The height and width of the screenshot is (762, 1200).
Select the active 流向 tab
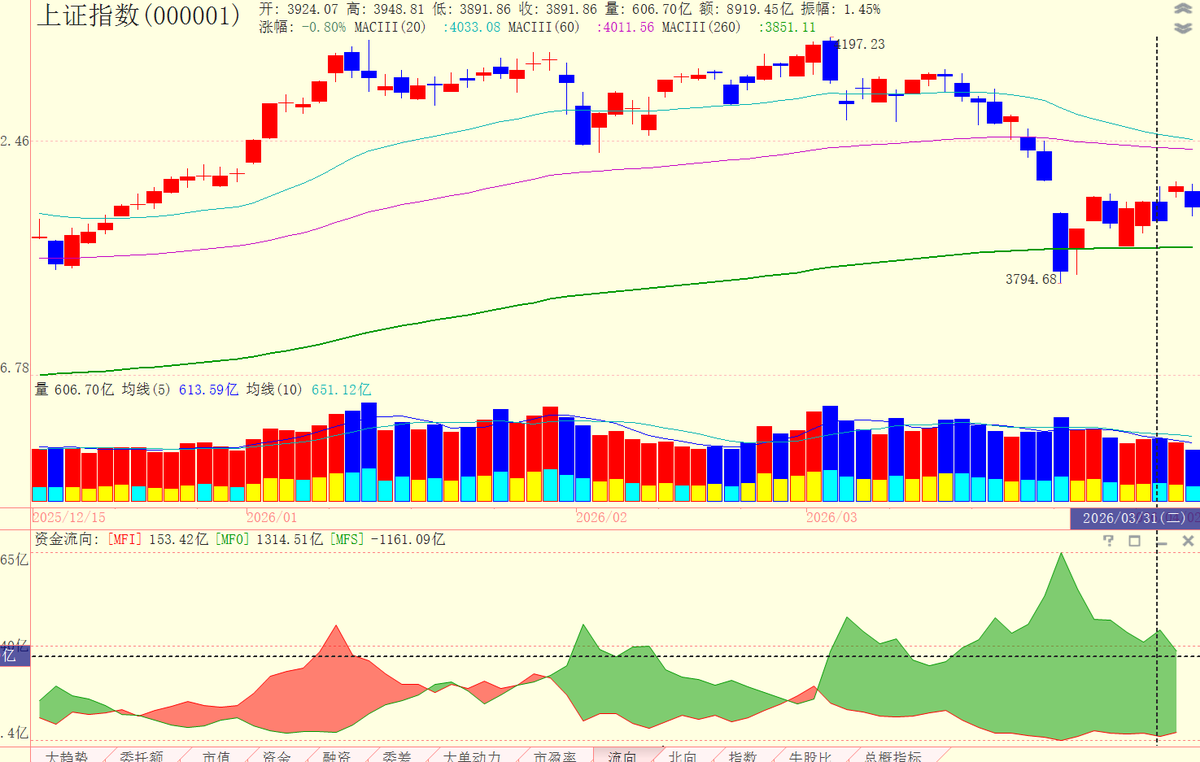pyautogui.click(x=623, y=756)
